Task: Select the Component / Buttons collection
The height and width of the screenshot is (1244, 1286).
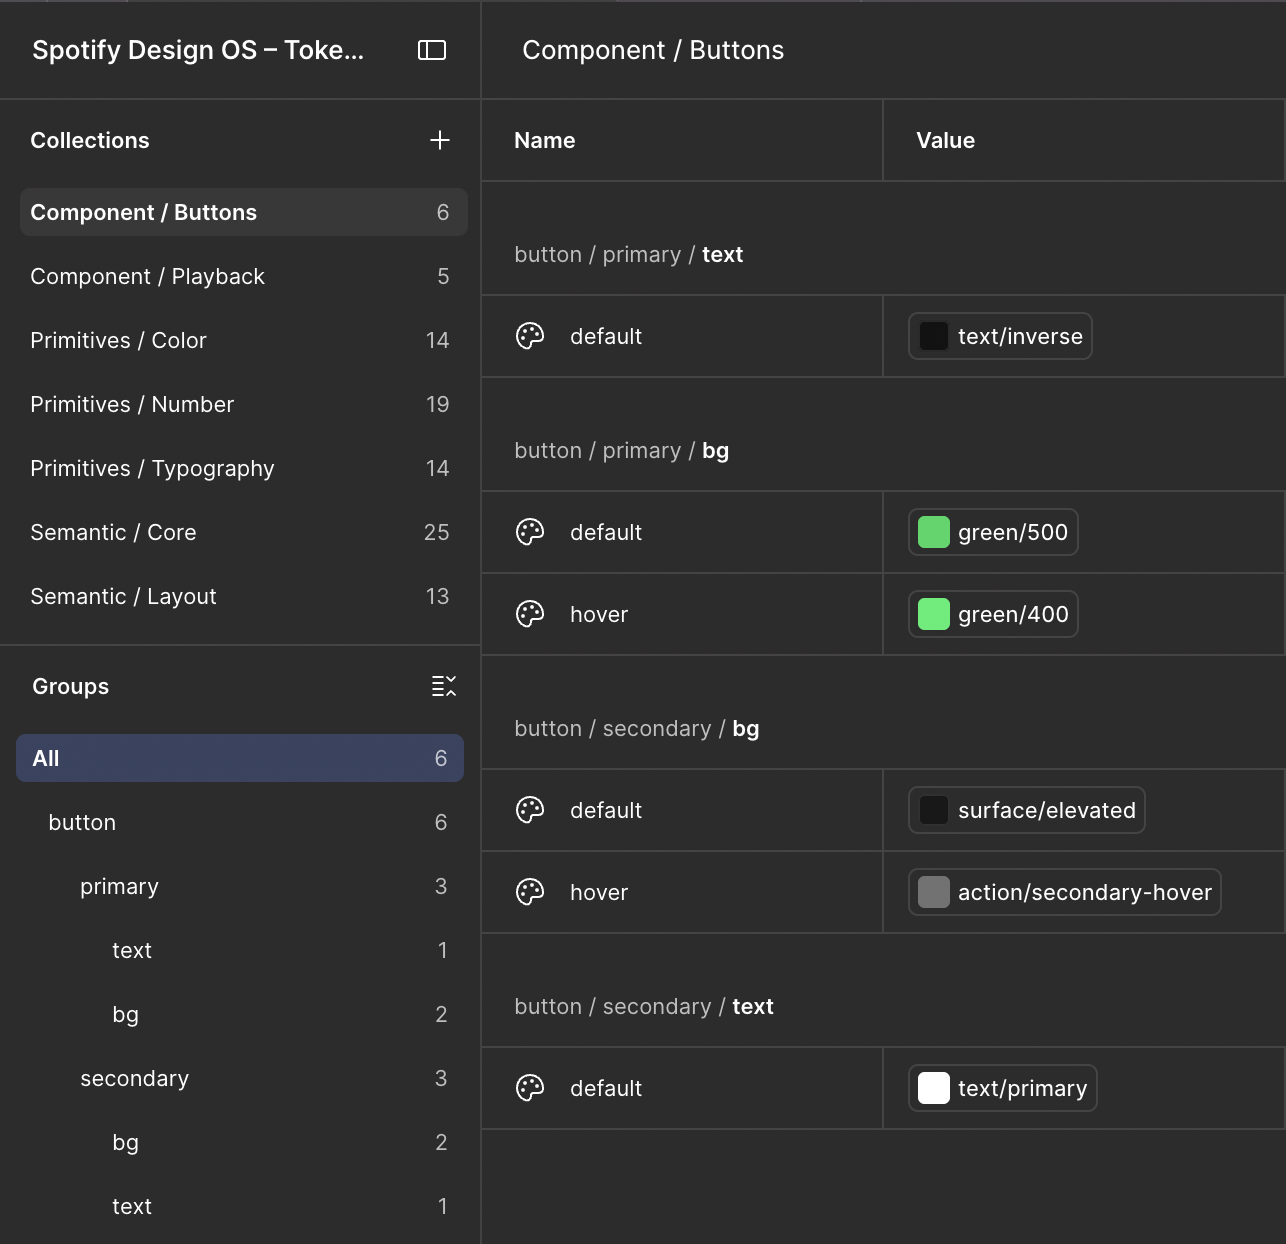Action: click(244, 212)
